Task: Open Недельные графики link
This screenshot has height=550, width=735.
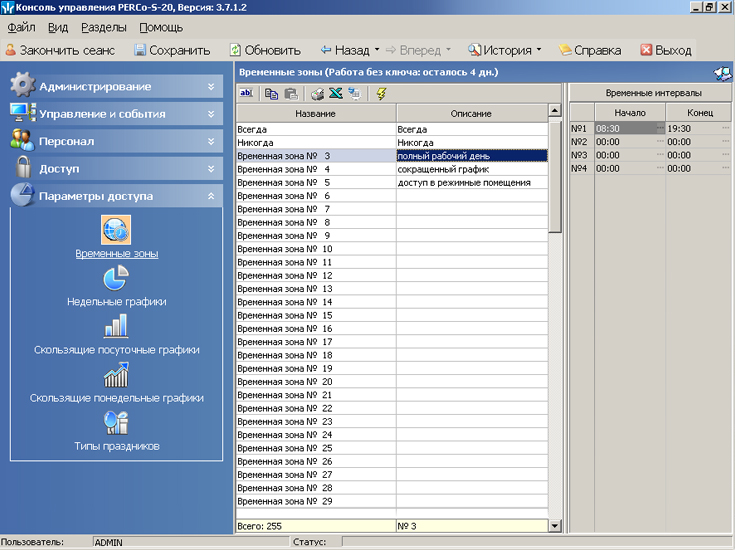Action: coord(117,301)
